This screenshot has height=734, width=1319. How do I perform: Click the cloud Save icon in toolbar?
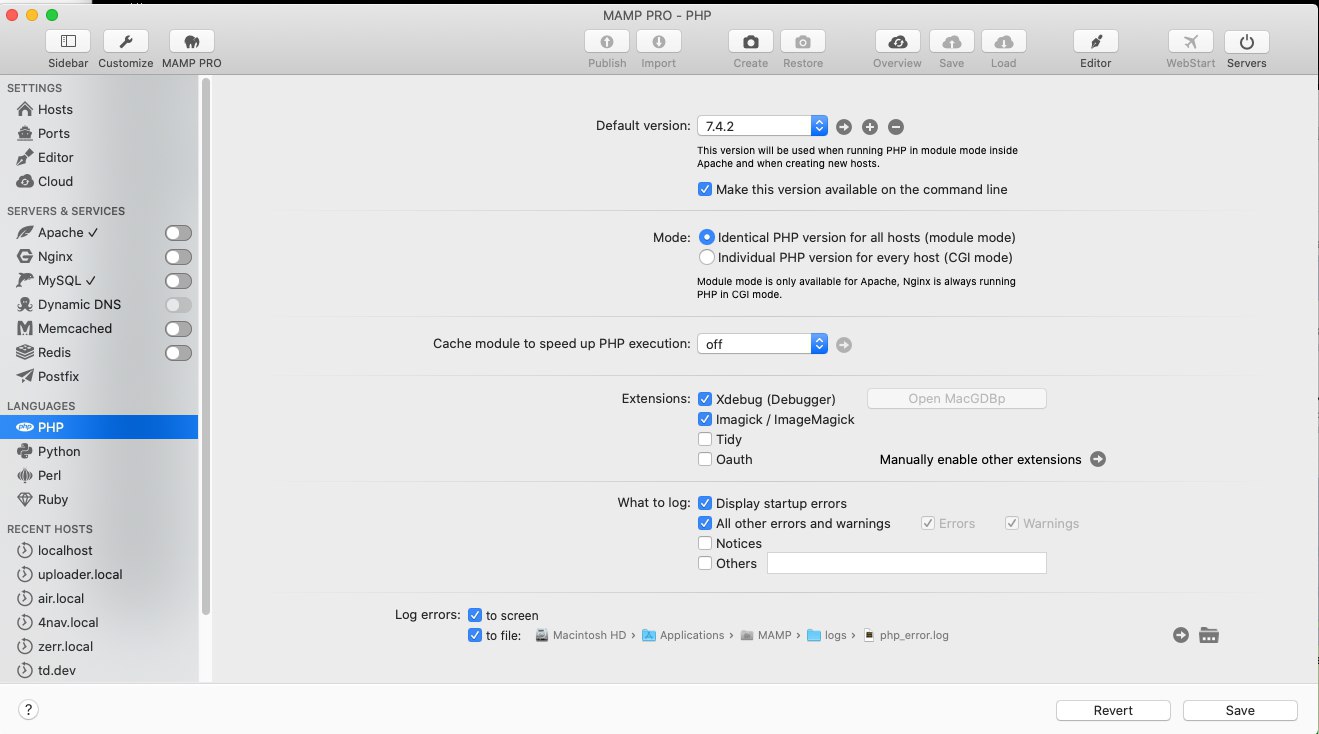[x=952, y=42]
